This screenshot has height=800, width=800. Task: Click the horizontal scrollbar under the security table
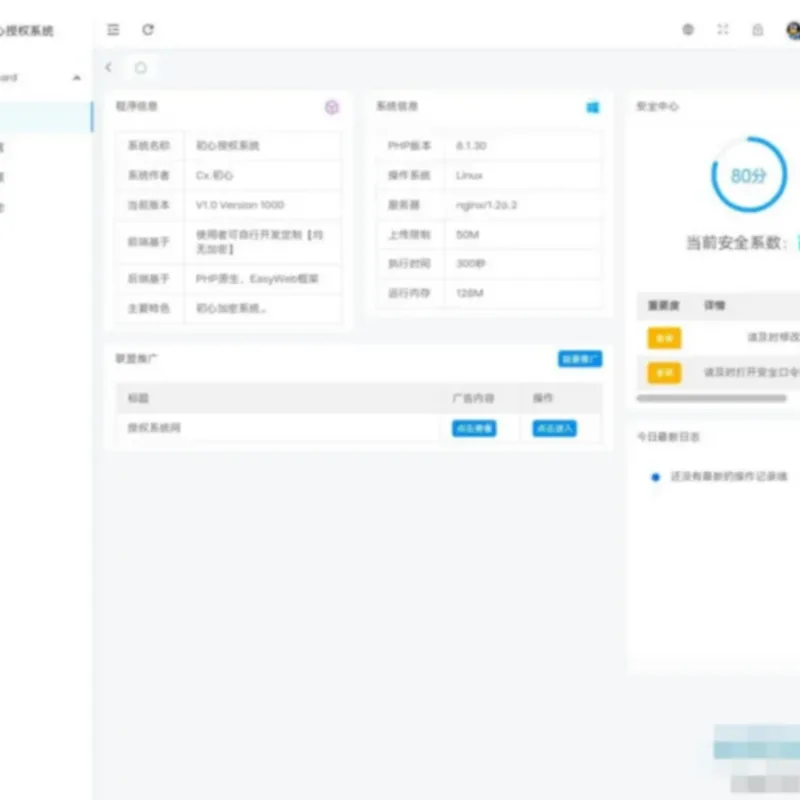pyautogui.click(x=711, y=398)
